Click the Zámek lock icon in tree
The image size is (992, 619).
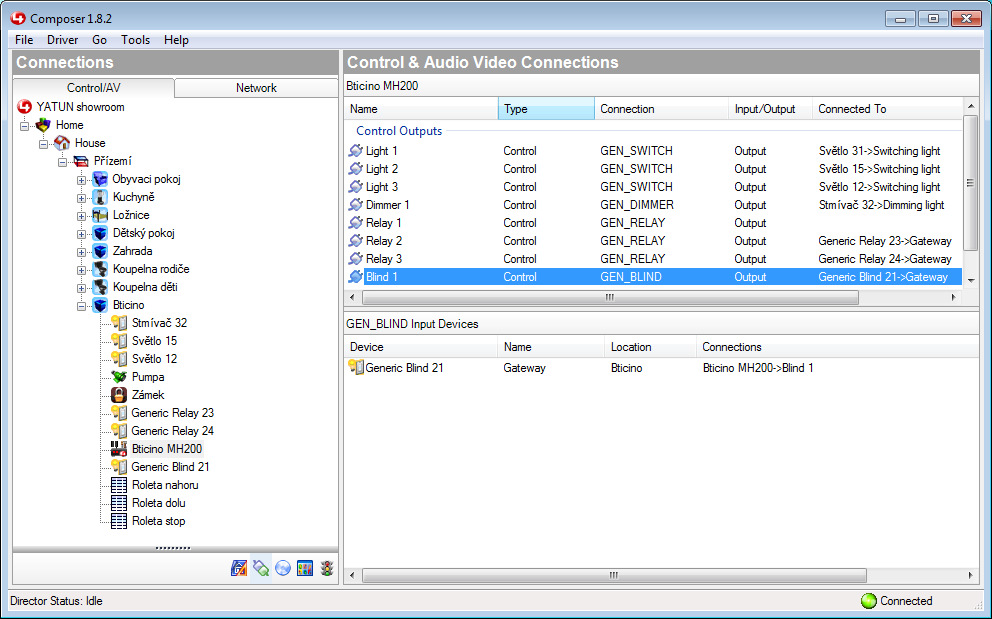coord(118,395)
